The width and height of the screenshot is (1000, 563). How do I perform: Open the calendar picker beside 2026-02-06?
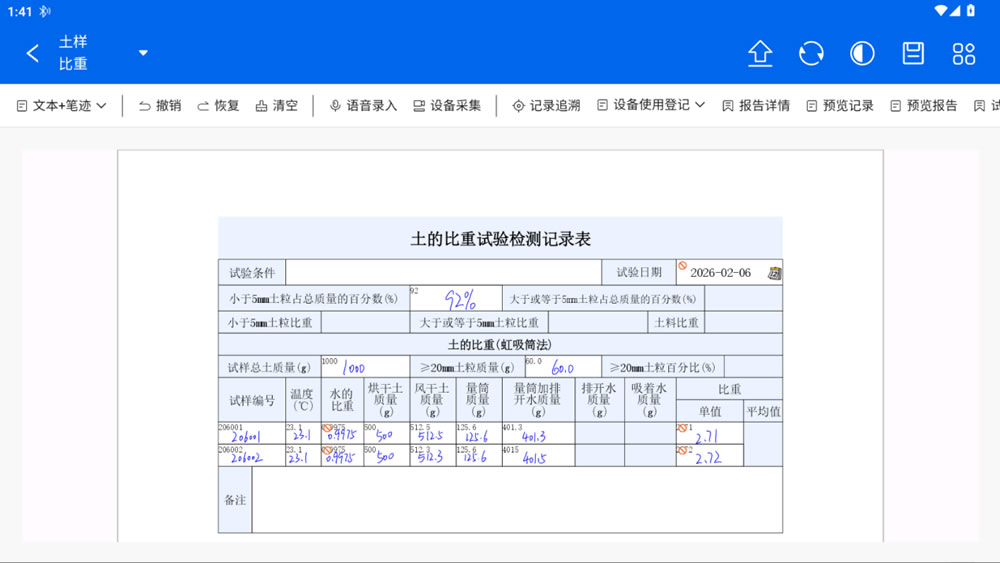coord(774,273)
